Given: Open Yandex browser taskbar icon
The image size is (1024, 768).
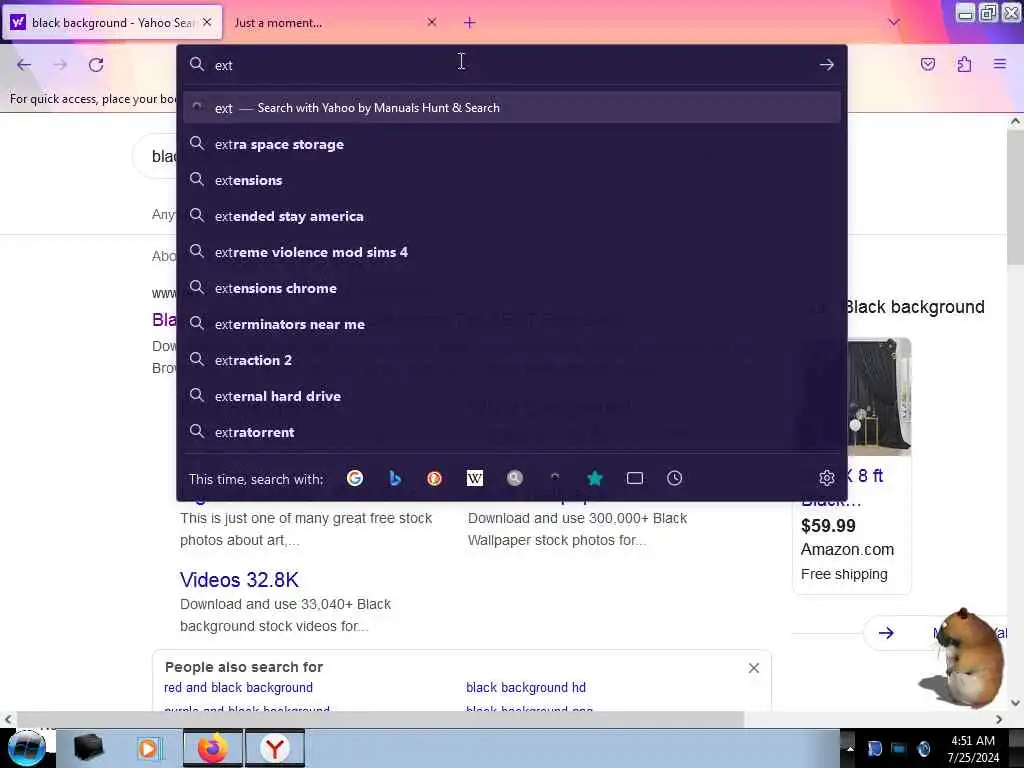Looking at the screenshot, I should point(275,748).
